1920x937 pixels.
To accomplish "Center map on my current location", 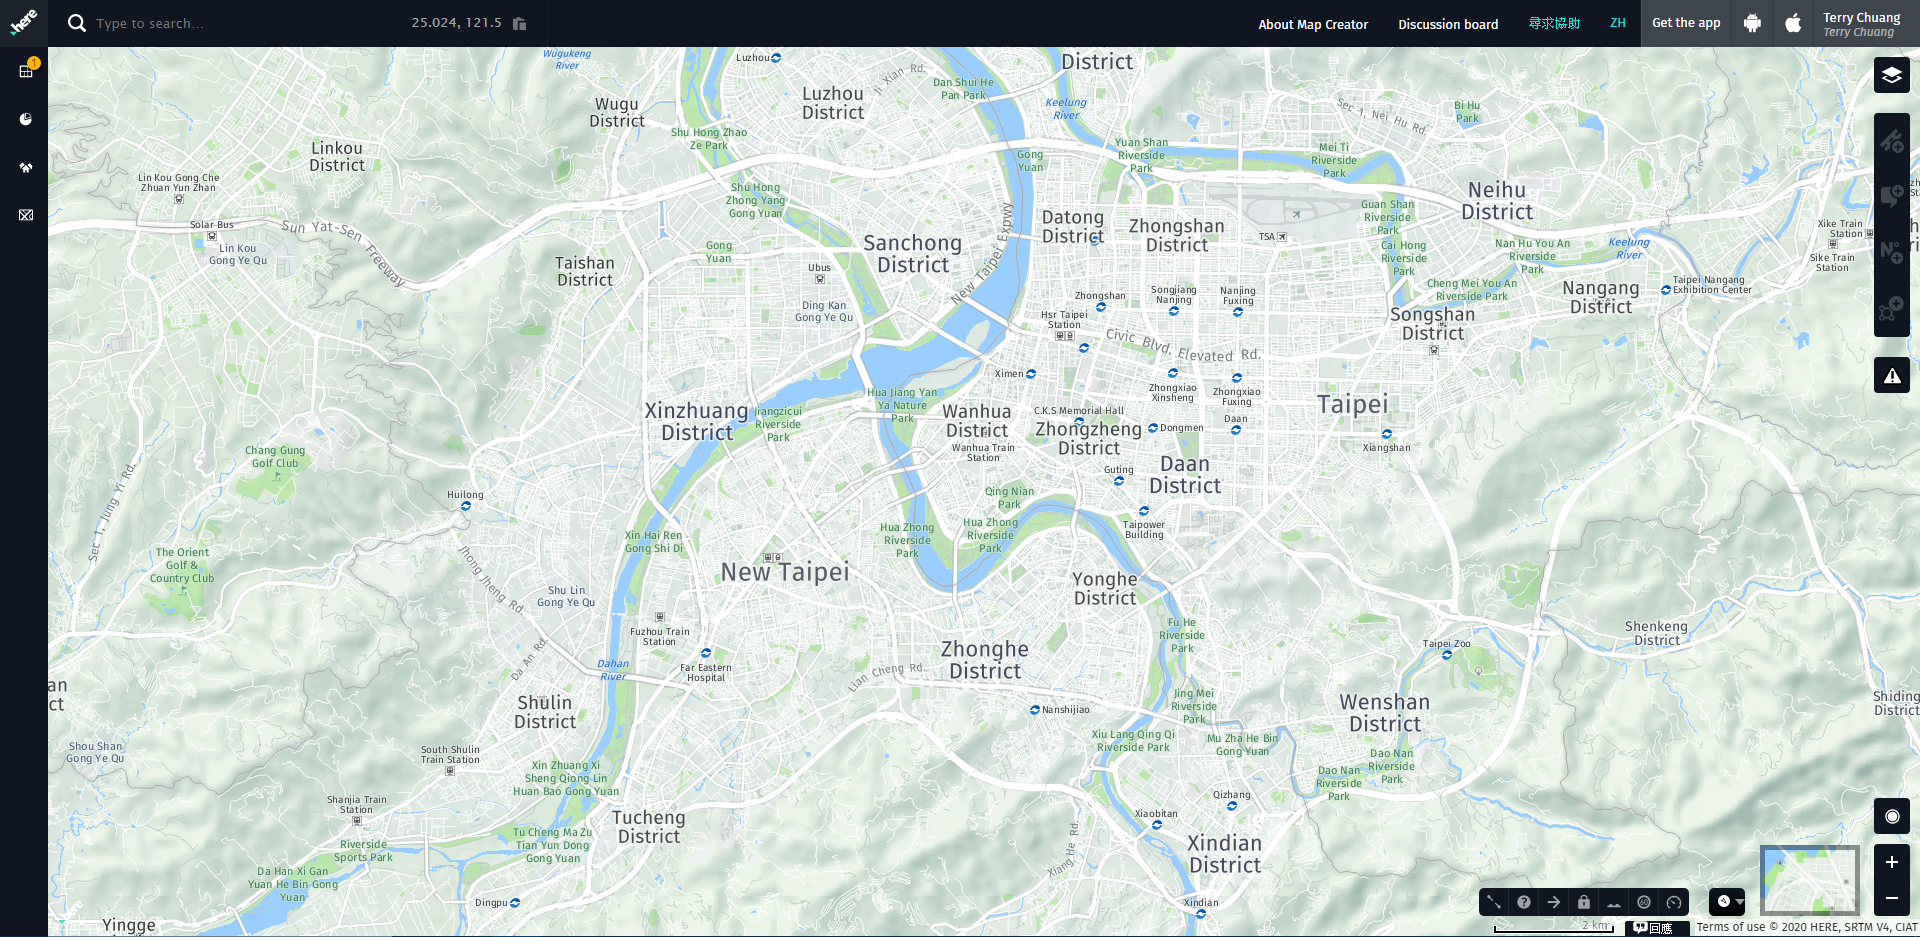I will click(x=1891, y=816).
